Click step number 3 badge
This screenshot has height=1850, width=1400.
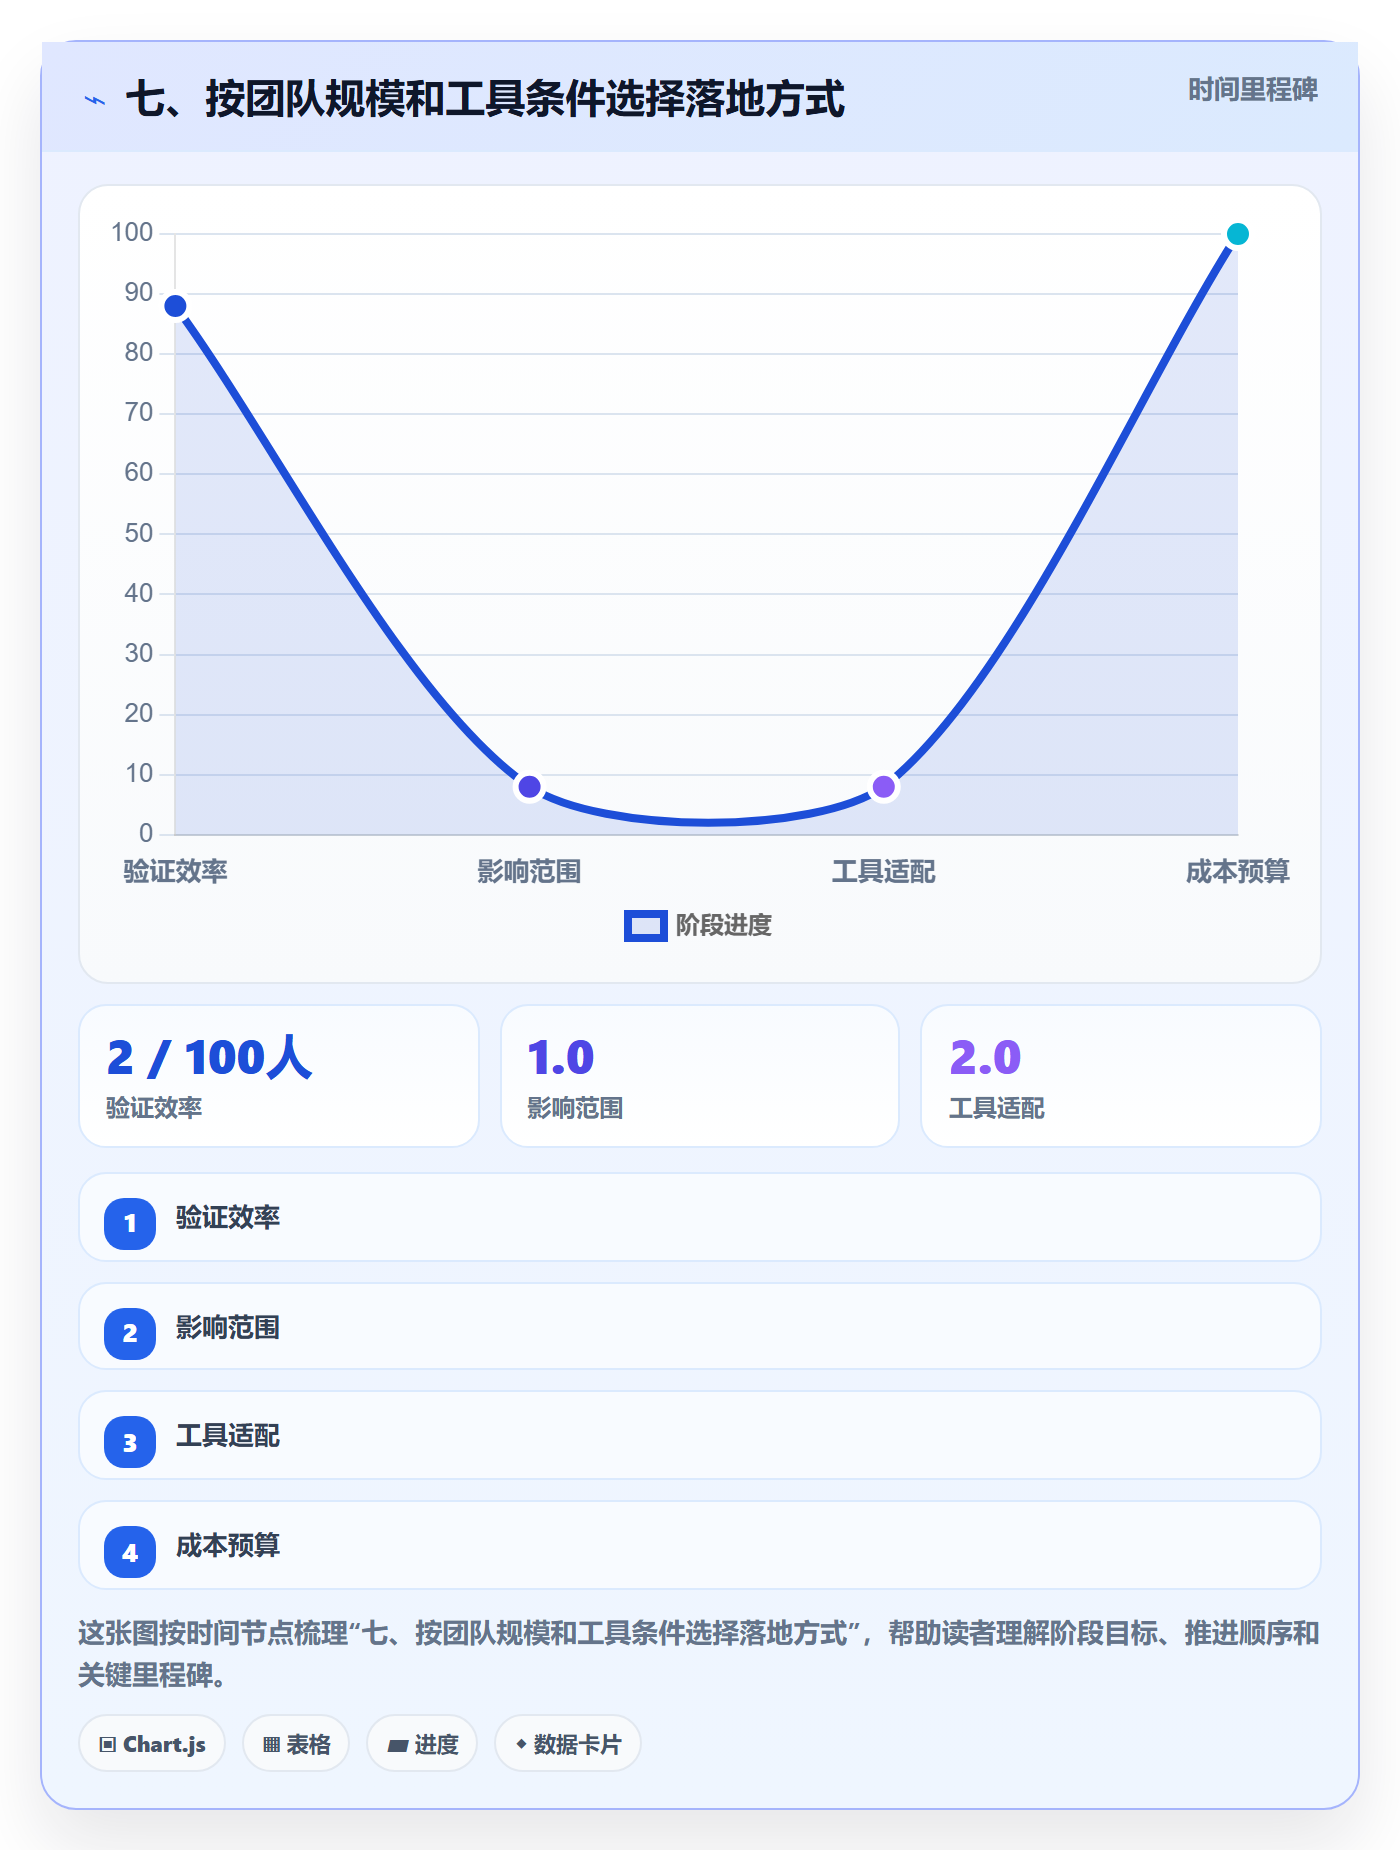coord(130,1442)
